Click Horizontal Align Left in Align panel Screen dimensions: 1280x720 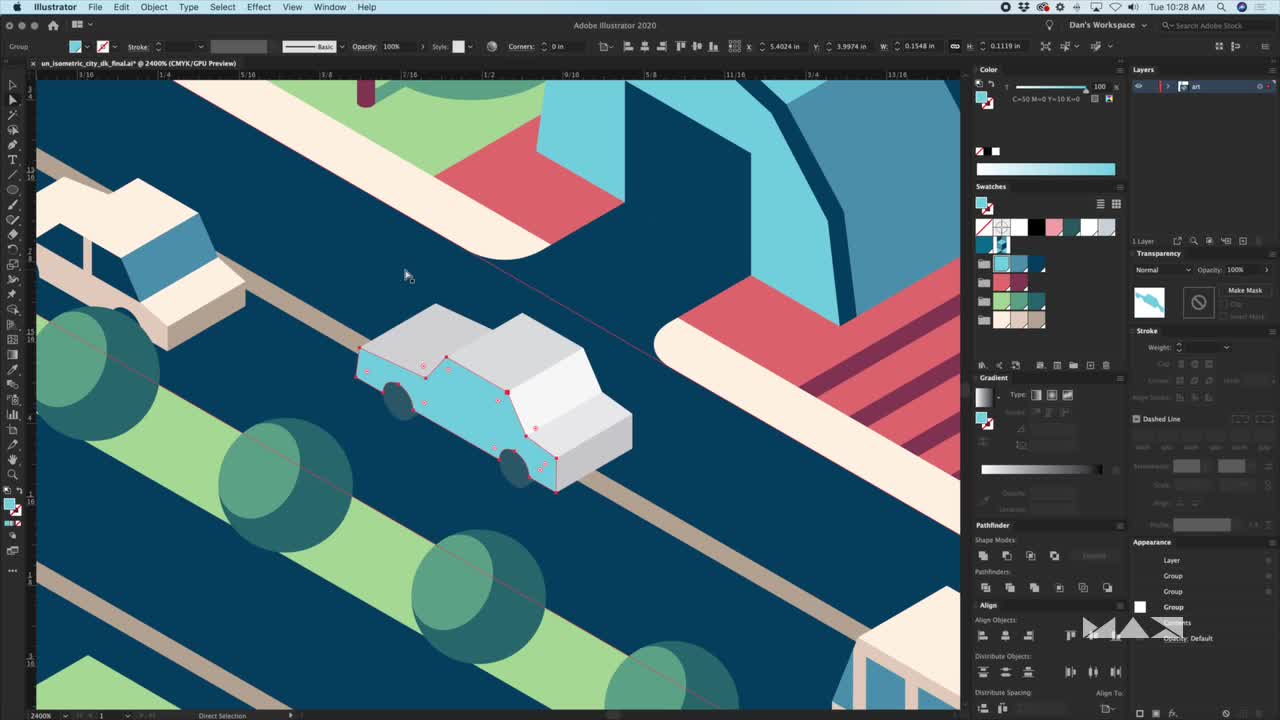tap(982, 636)
